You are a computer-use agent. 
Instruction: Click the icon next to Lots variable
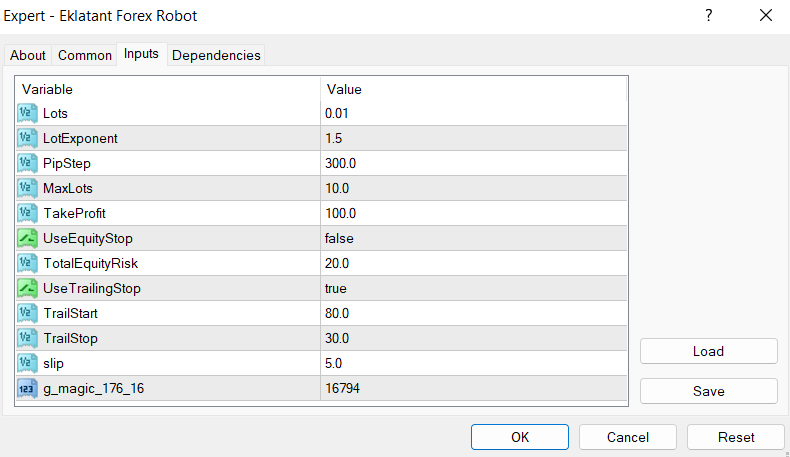click(x=28, y=113)
